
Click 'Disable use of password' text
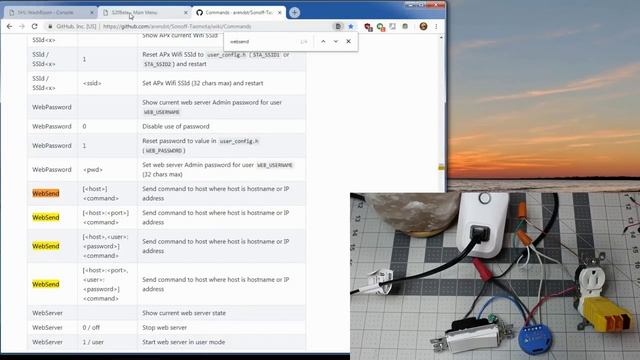coord(176,127)
